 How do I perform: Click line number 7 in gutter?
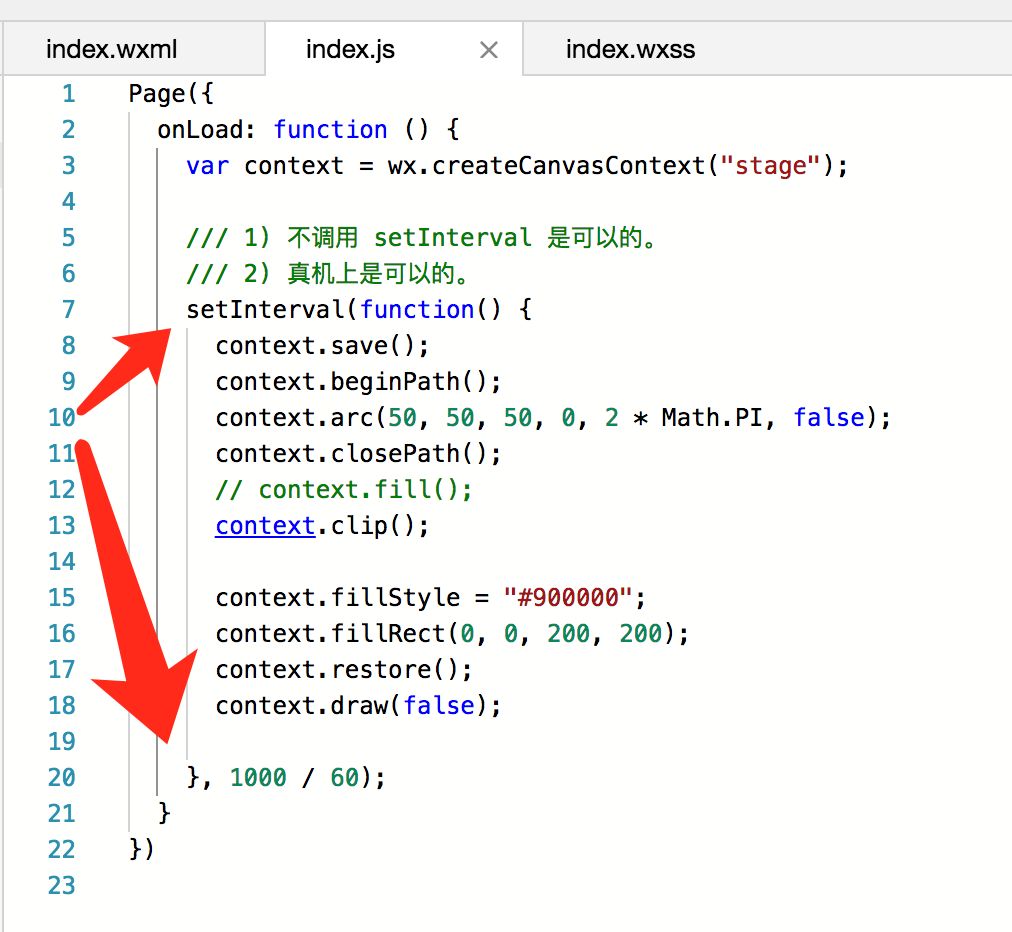click(68, 309)
